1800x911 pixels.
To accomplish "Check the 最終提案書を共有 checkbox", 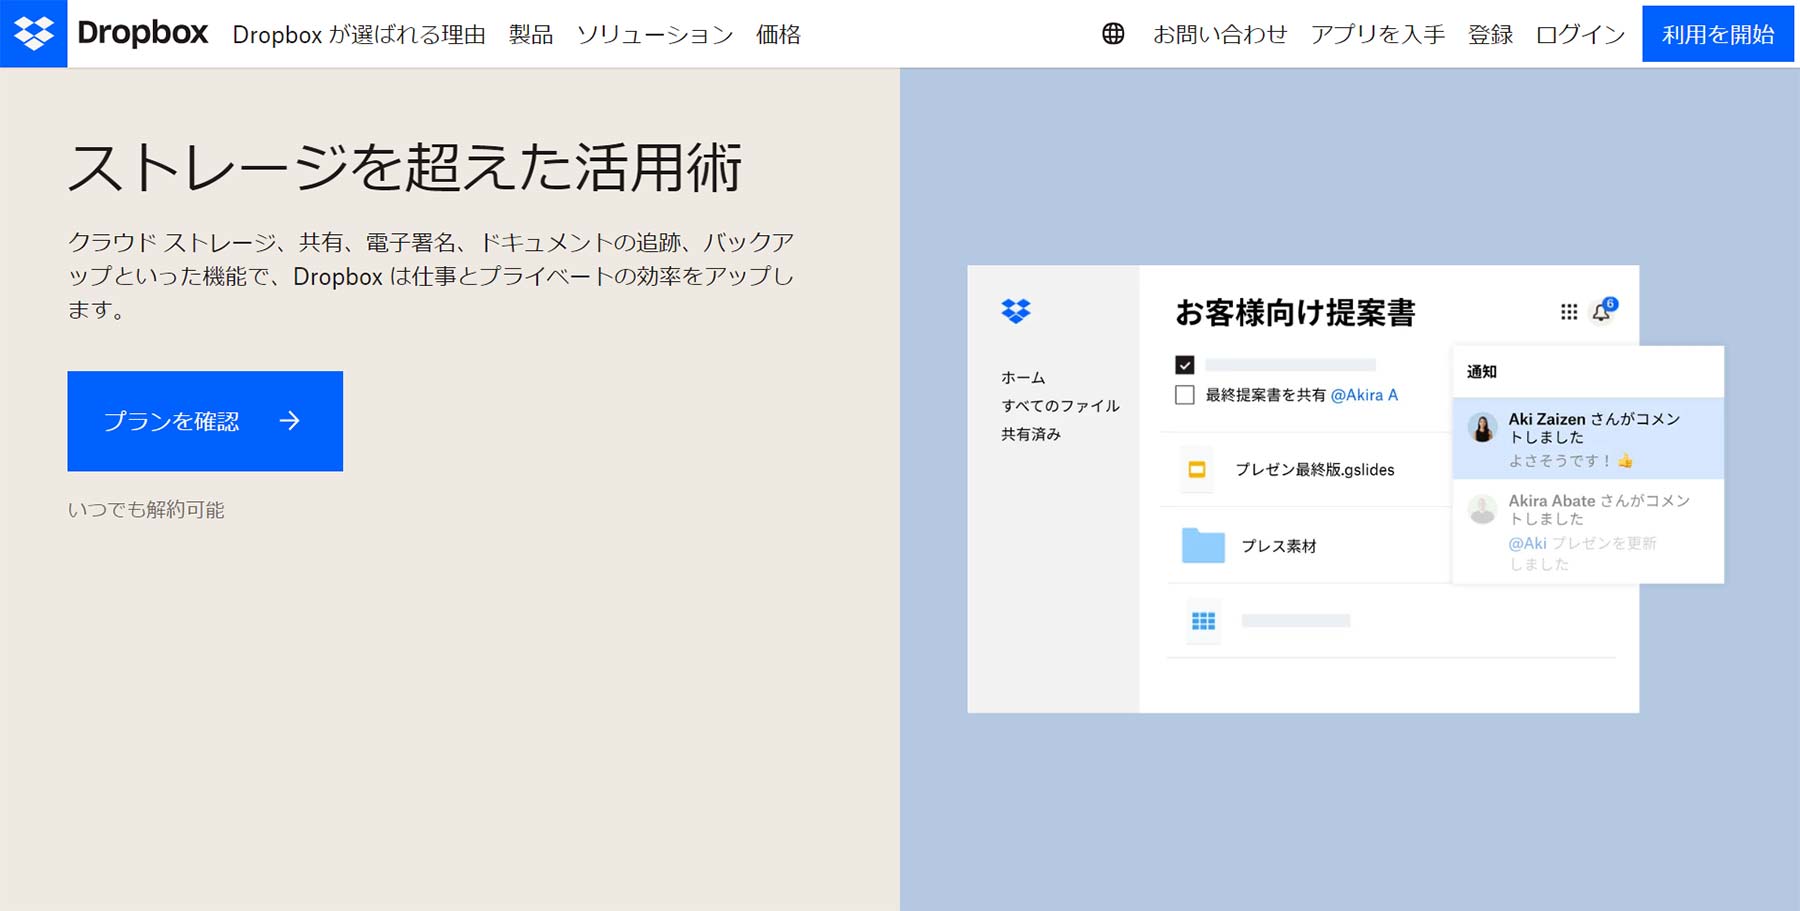I will (x=1185, y=395).
